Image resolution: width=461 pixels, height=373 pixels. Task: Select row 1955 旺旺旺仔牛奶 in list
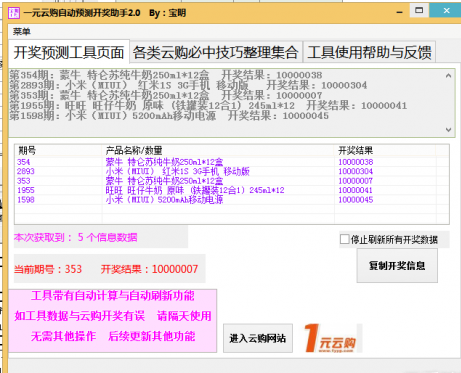tap(231, 190)
